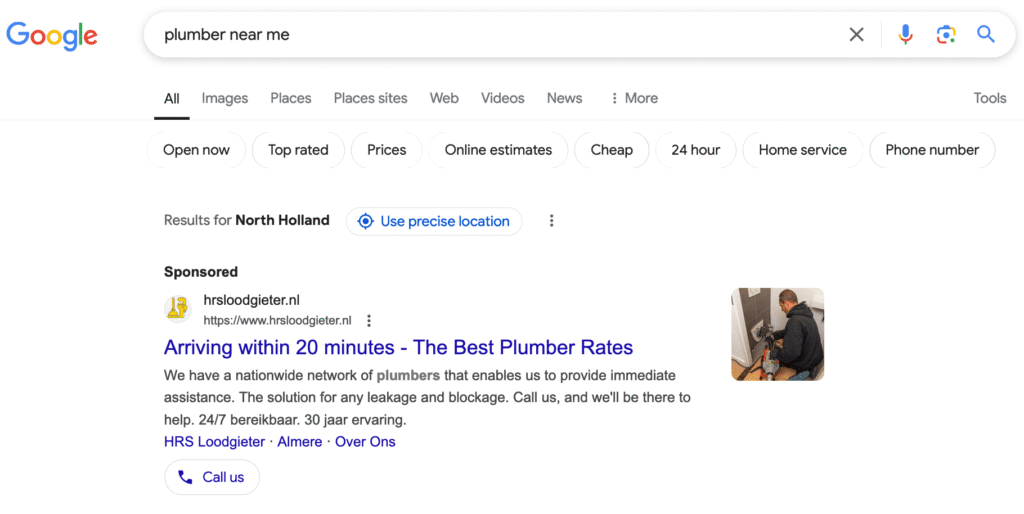Click inside the search text field
The height and width of the screenshot is (514, 1024).
[x=500, y=35]
